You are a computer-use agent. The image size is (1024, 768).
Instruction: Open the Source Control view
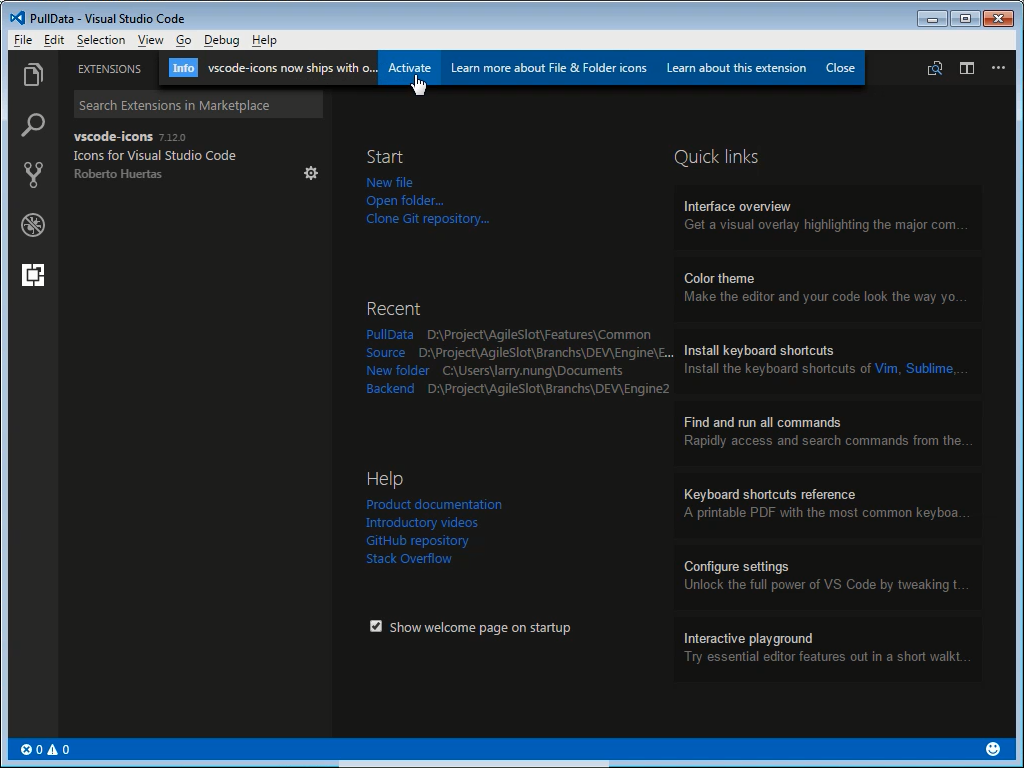tap(33, 175)
